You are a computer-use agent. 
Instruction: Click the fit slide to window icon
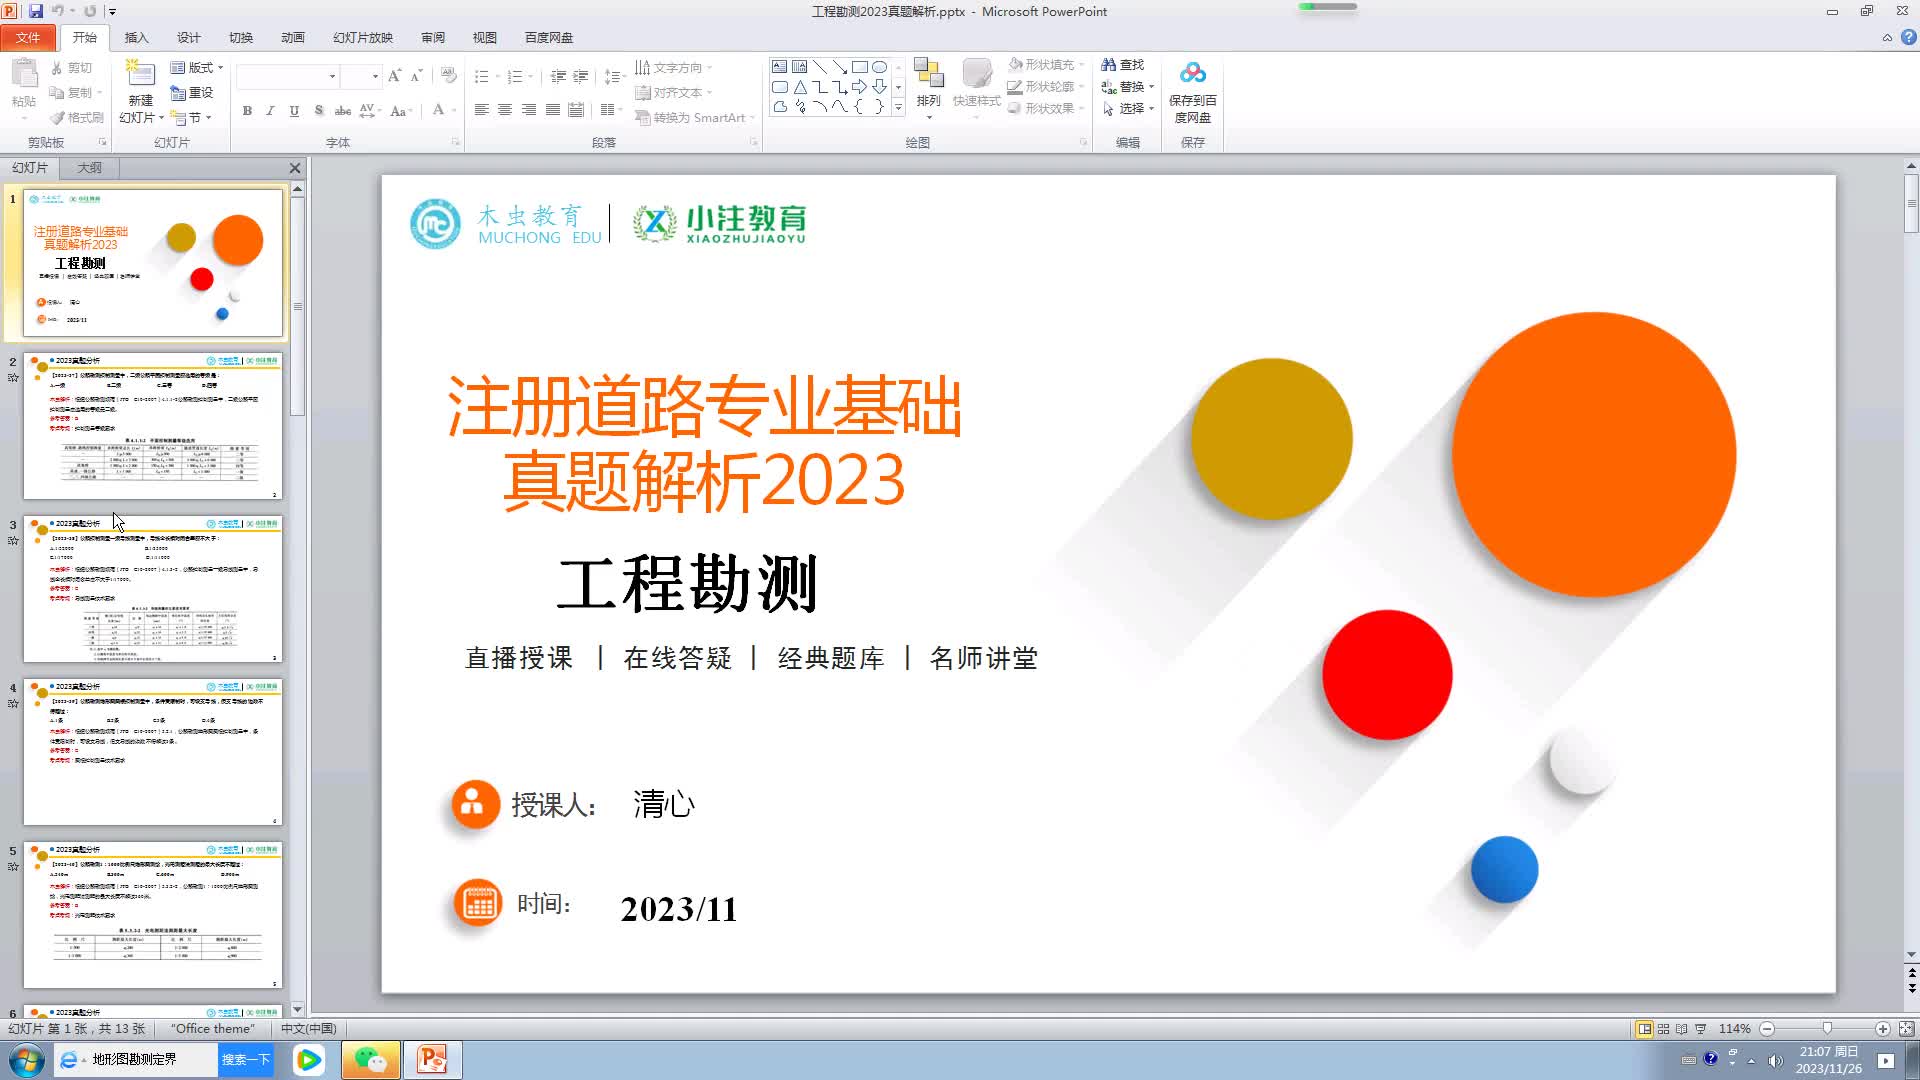point(1906,1028)
